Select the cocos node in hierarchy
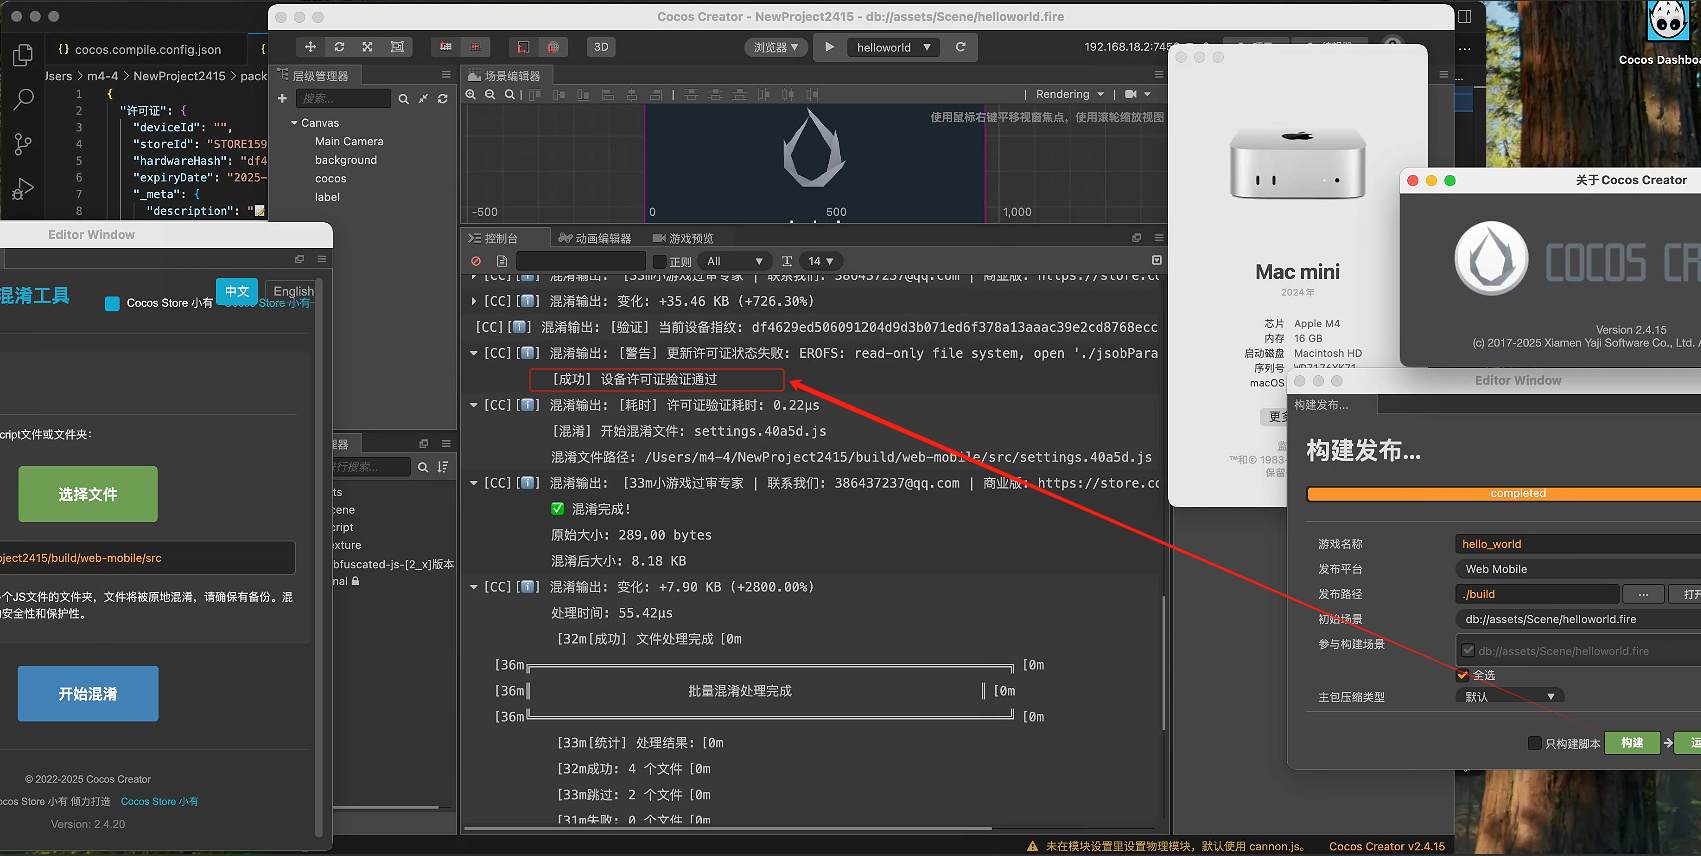 pyautogui.click(x=331, y=179)
